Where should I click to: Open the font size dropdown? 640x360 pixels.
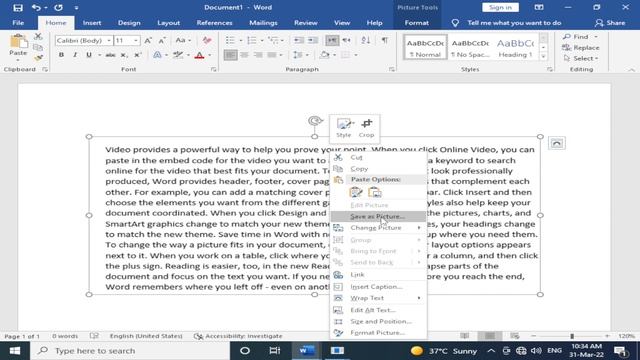coord(136,40)
